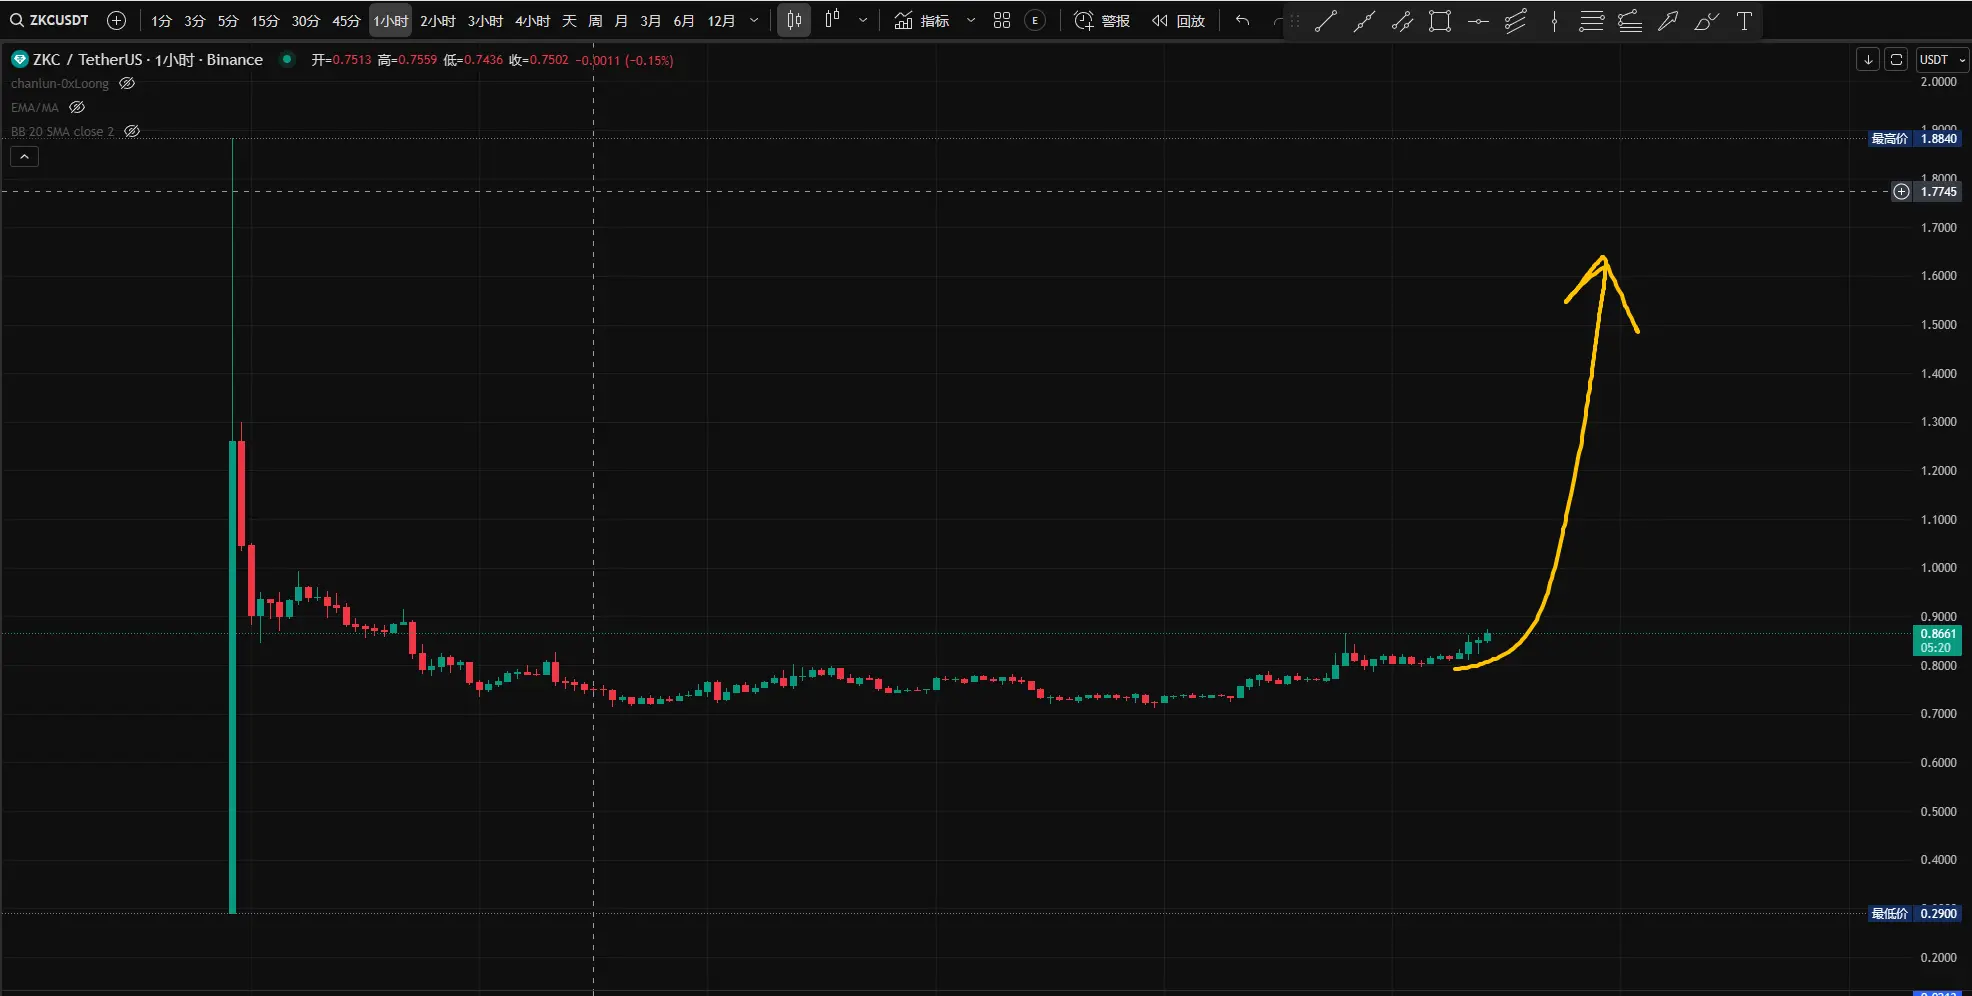Switch to the 3分 timeframe
The image size is (1972, 996).
(x=195, y=21)
